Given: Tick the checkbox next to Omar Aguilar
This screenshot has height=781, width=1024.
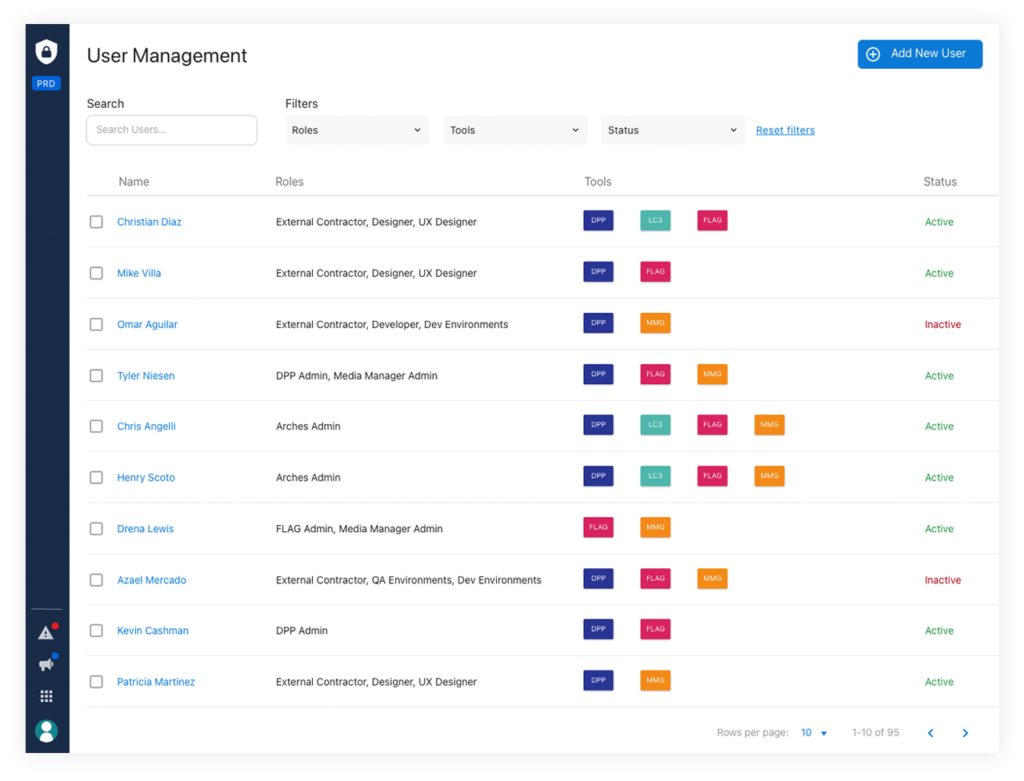Looking at the screenshot, I should tap(96, 324).
